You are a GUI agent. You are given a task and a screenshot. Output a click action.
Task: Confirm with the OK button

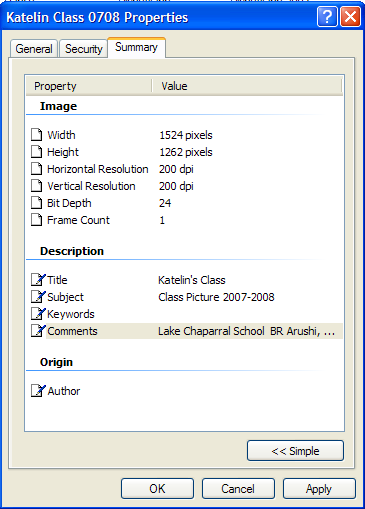[x=157, y=489]
